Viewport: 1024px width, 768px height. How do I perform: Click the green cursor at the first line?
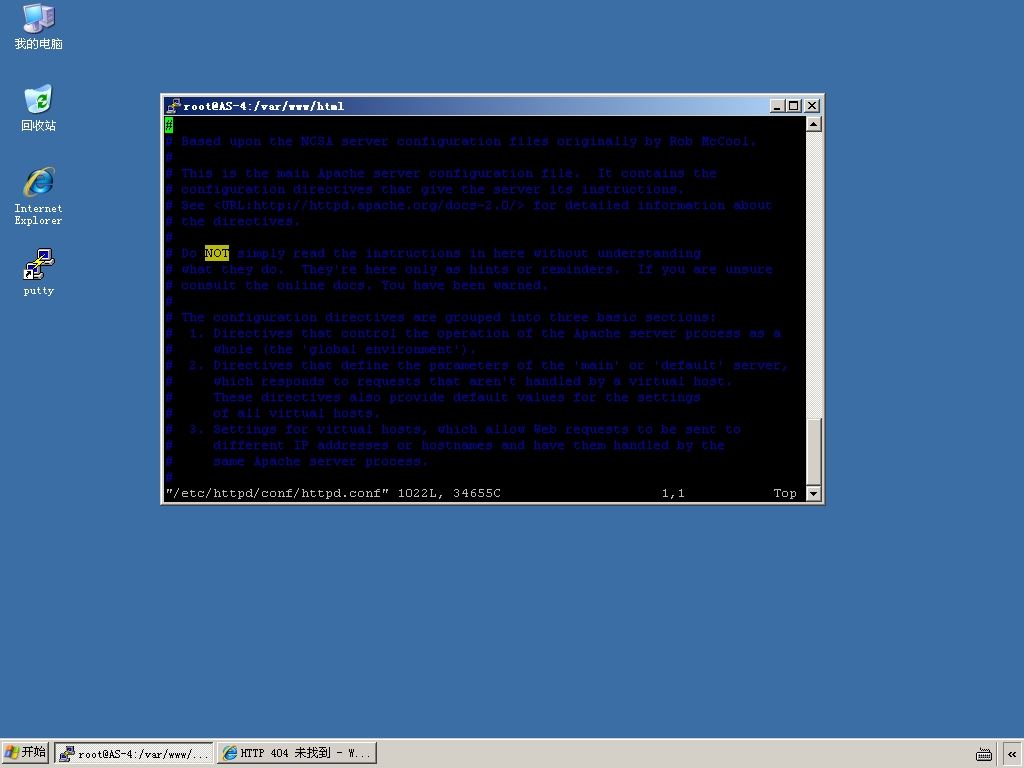coord(169,125)
